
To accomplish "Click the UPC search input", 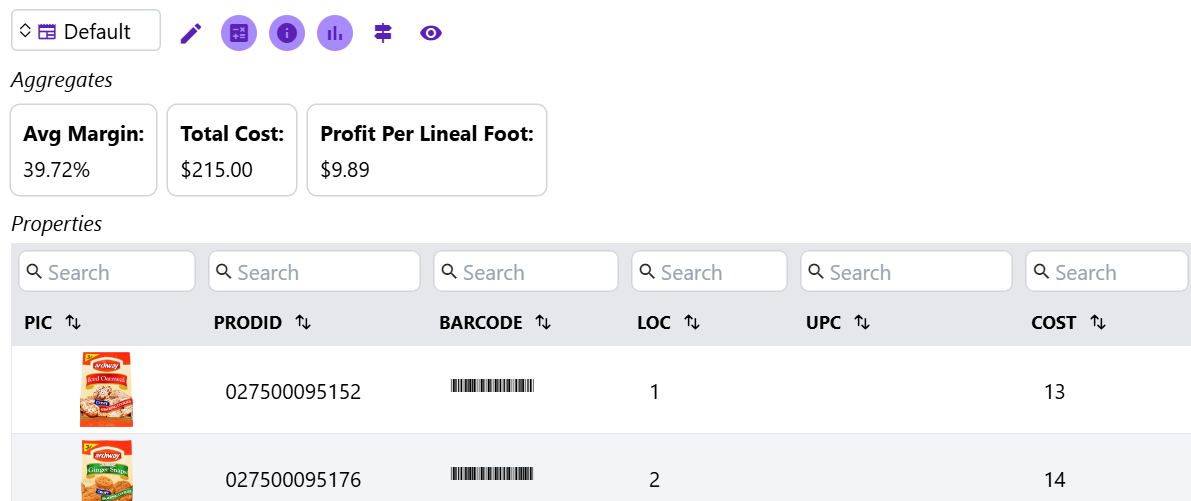I will 906,272.
